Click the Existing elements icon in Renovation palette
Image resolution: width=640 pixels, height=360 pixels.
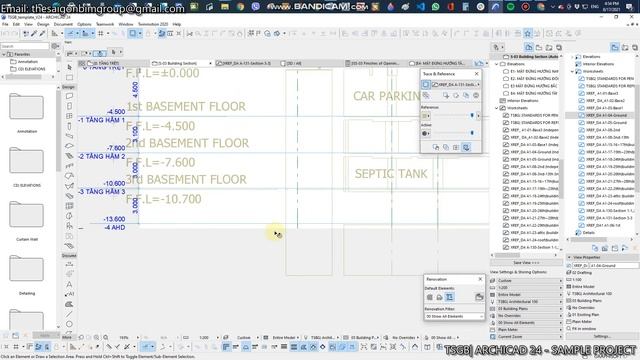[429, 297]
